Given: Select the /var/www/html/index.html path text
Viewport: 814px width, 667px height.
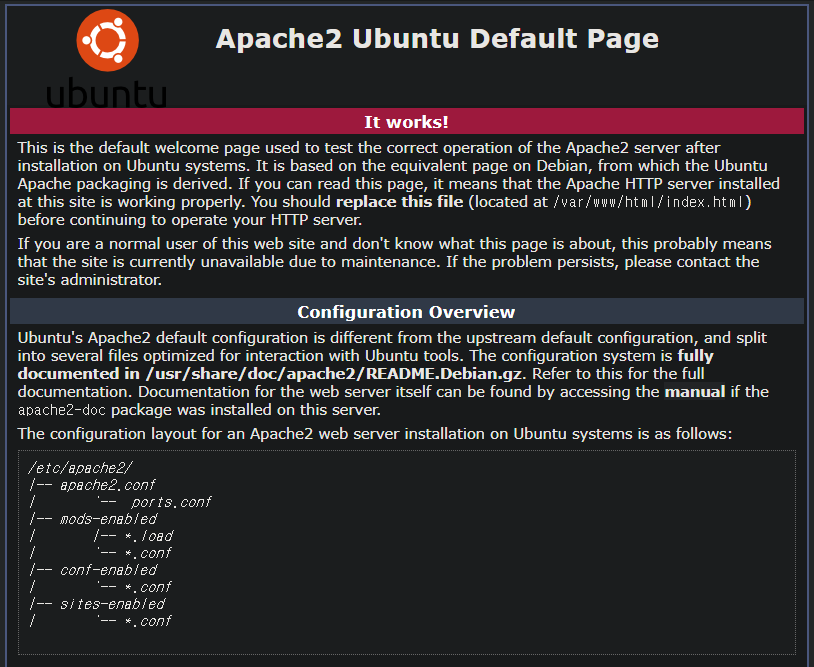Looking at the screenshot, I should (x=649, y=202).
